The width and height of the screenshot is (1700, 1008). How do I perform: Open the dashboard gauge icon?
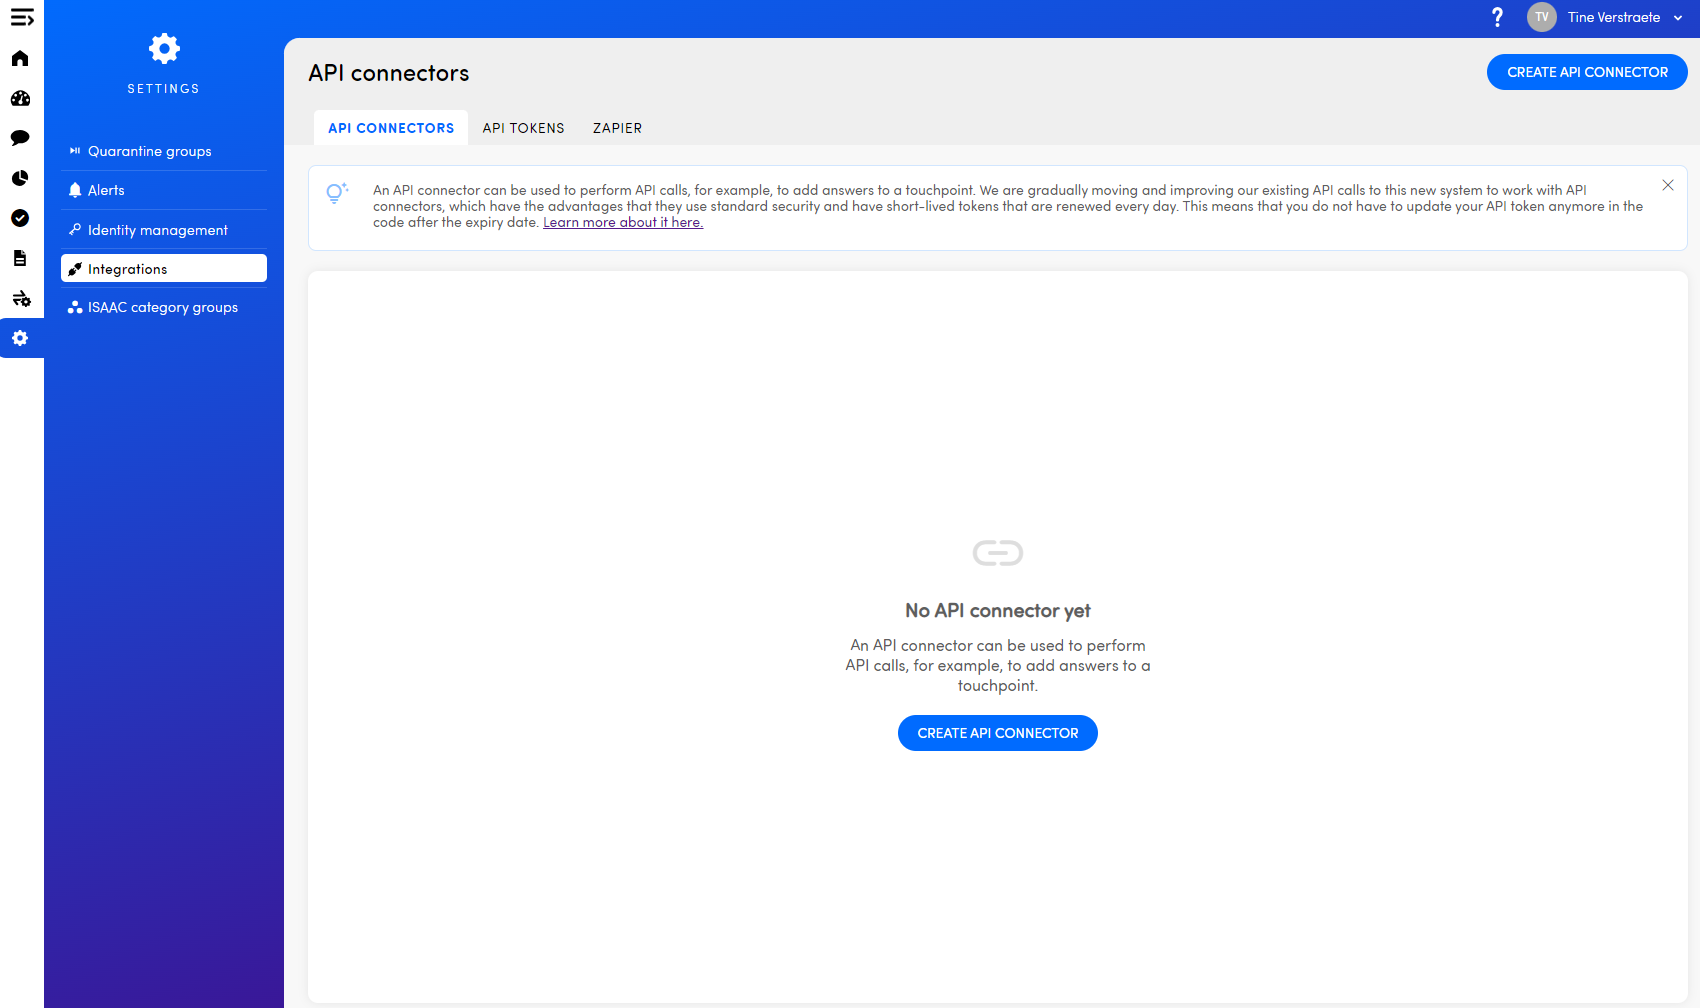(20, 98)
